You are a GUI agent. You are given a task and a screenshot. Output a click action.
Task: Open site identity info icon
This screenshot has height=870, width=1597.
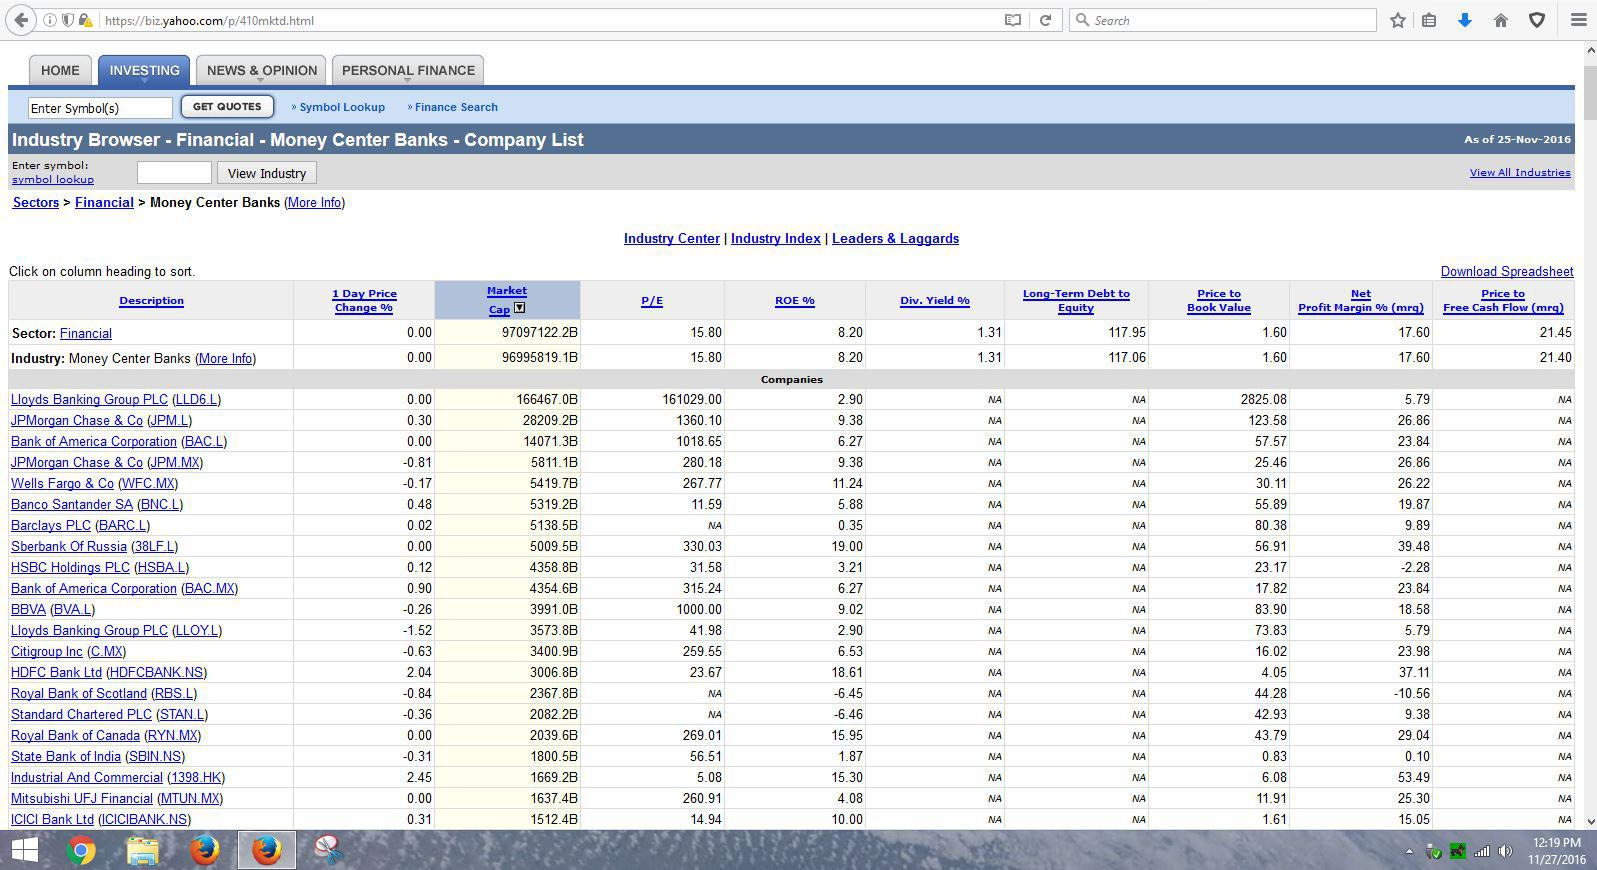point(49,20)
